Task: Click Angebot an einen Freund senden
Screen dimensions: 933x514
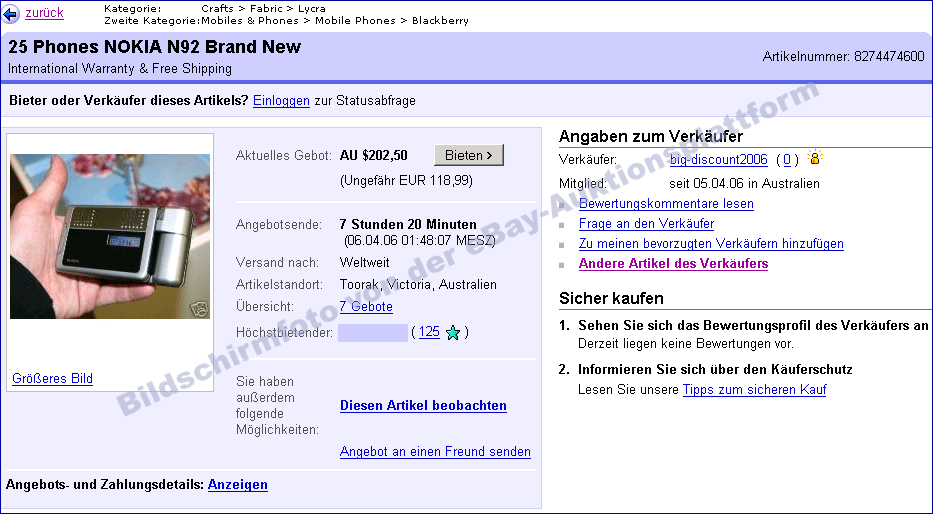Action: coord(435,452)
